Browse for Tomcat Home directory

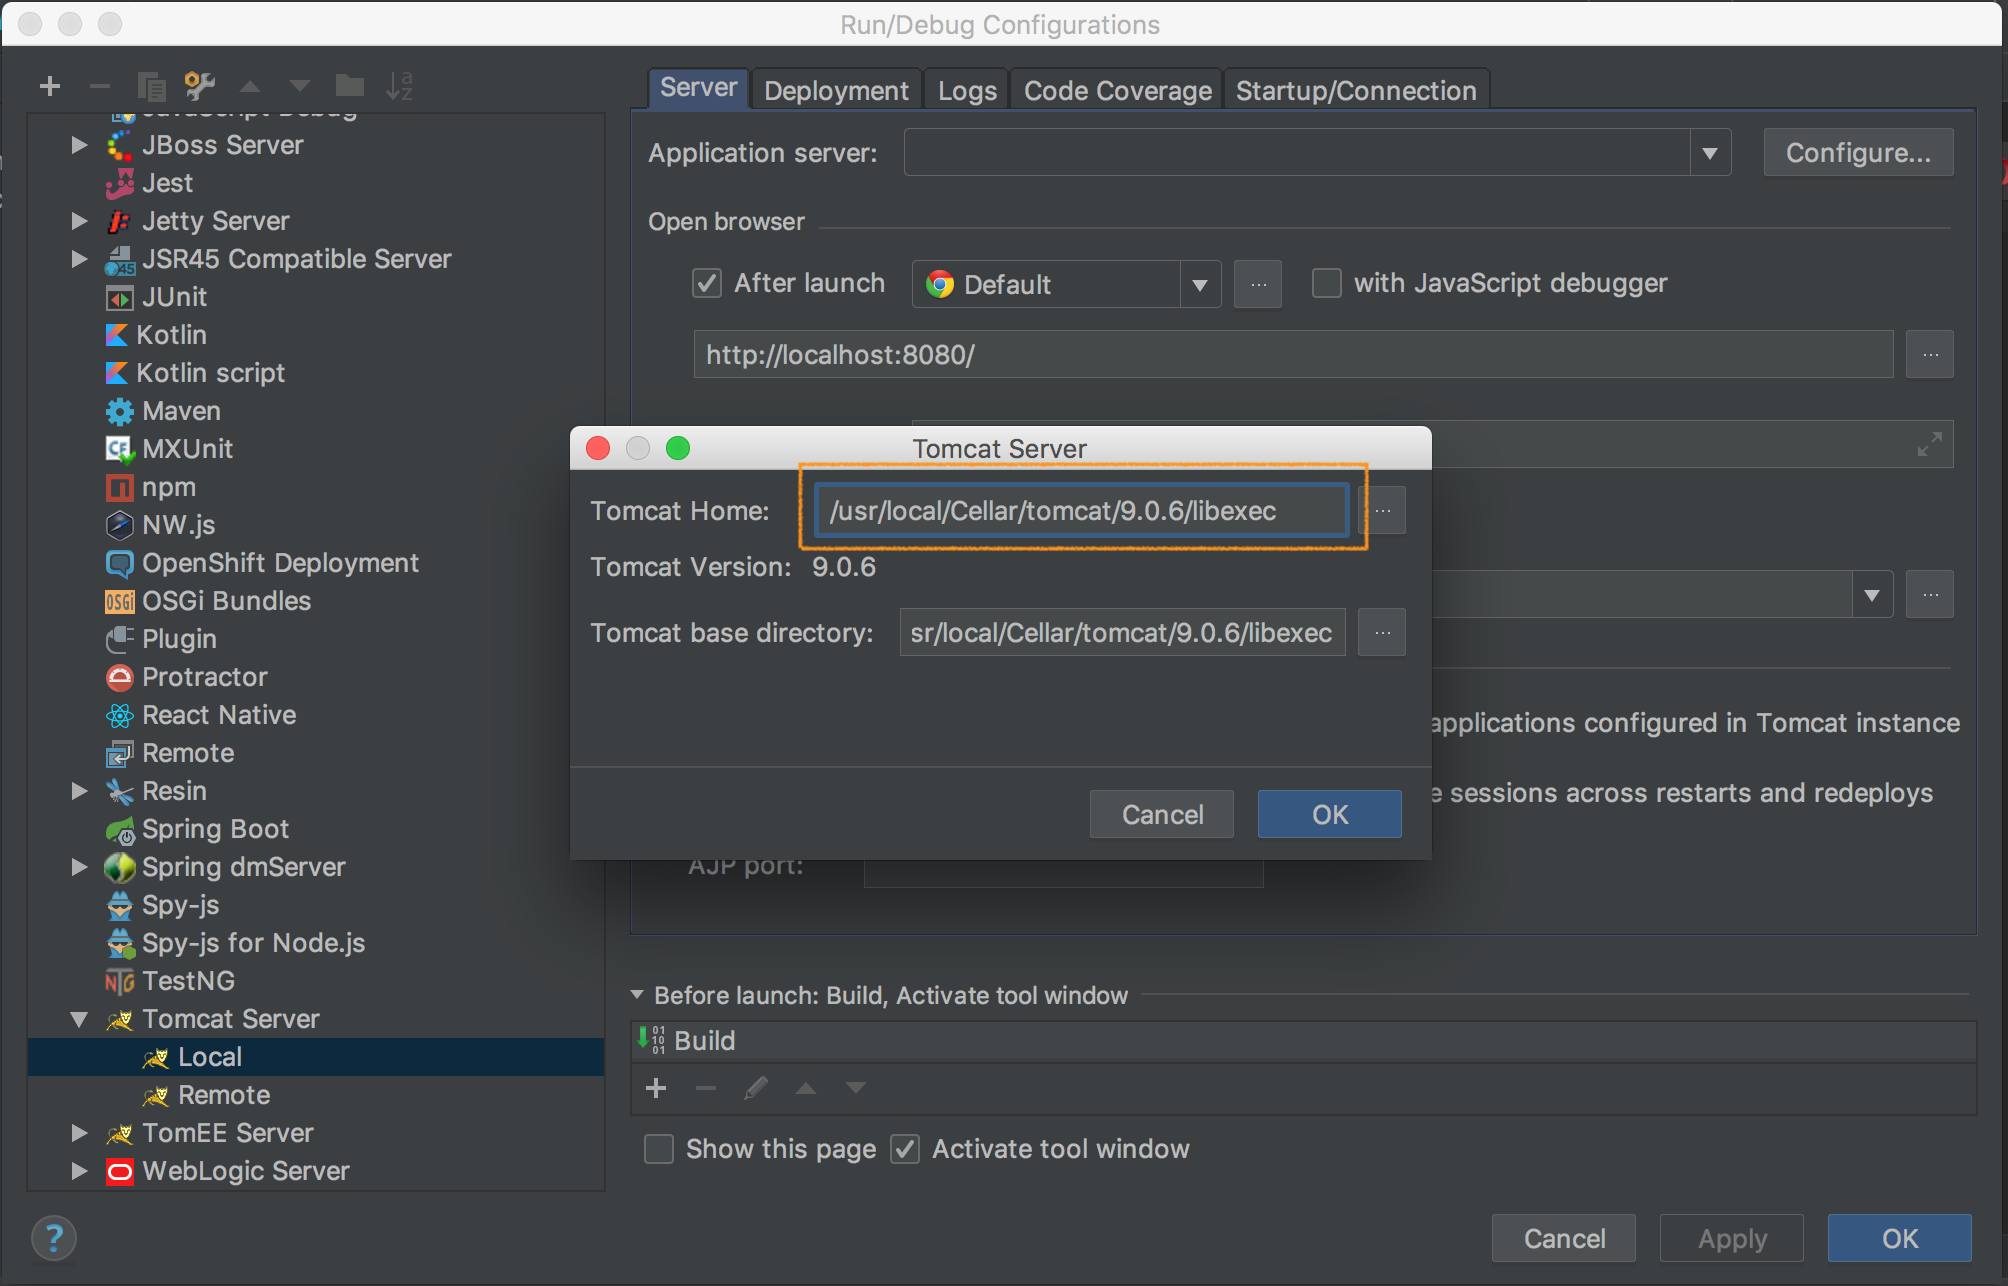pos(1383,511)
